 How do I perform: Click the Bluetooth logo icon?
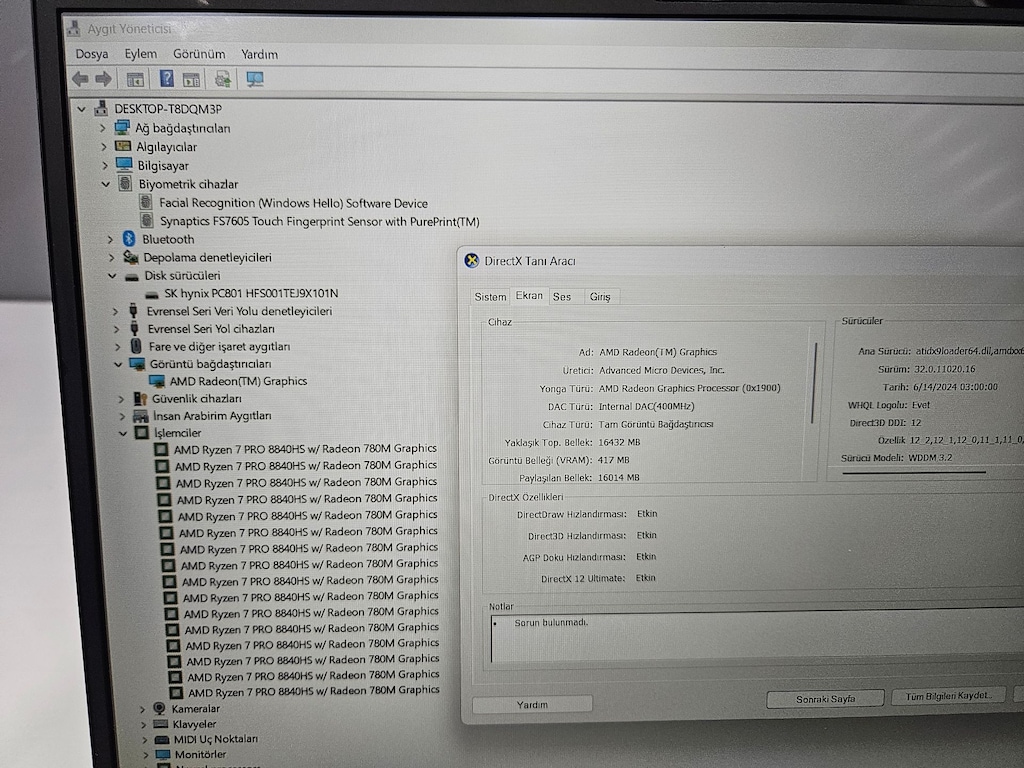tap(129, 239)
